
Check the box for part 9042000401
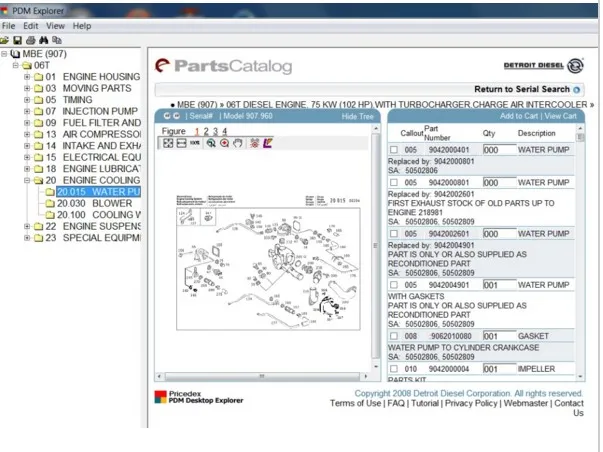point(394,150)
